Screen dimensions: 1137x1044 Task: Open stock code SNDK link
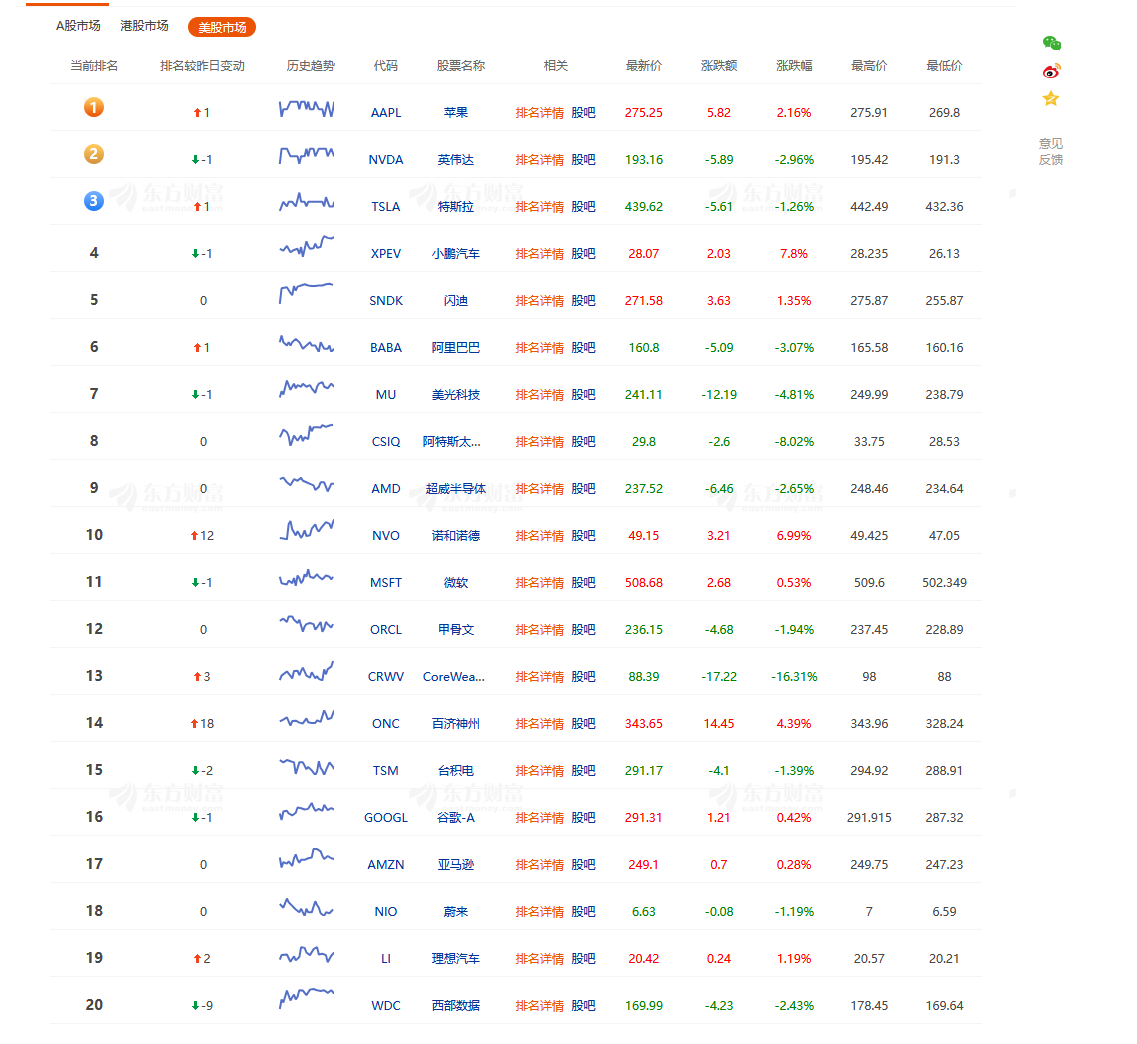point(386,301)
